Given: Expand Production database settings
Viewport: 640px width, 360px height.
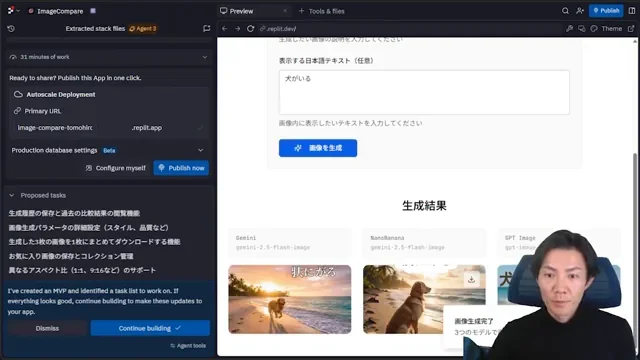Looking at the screenshot, I should (x=108, y=150).
